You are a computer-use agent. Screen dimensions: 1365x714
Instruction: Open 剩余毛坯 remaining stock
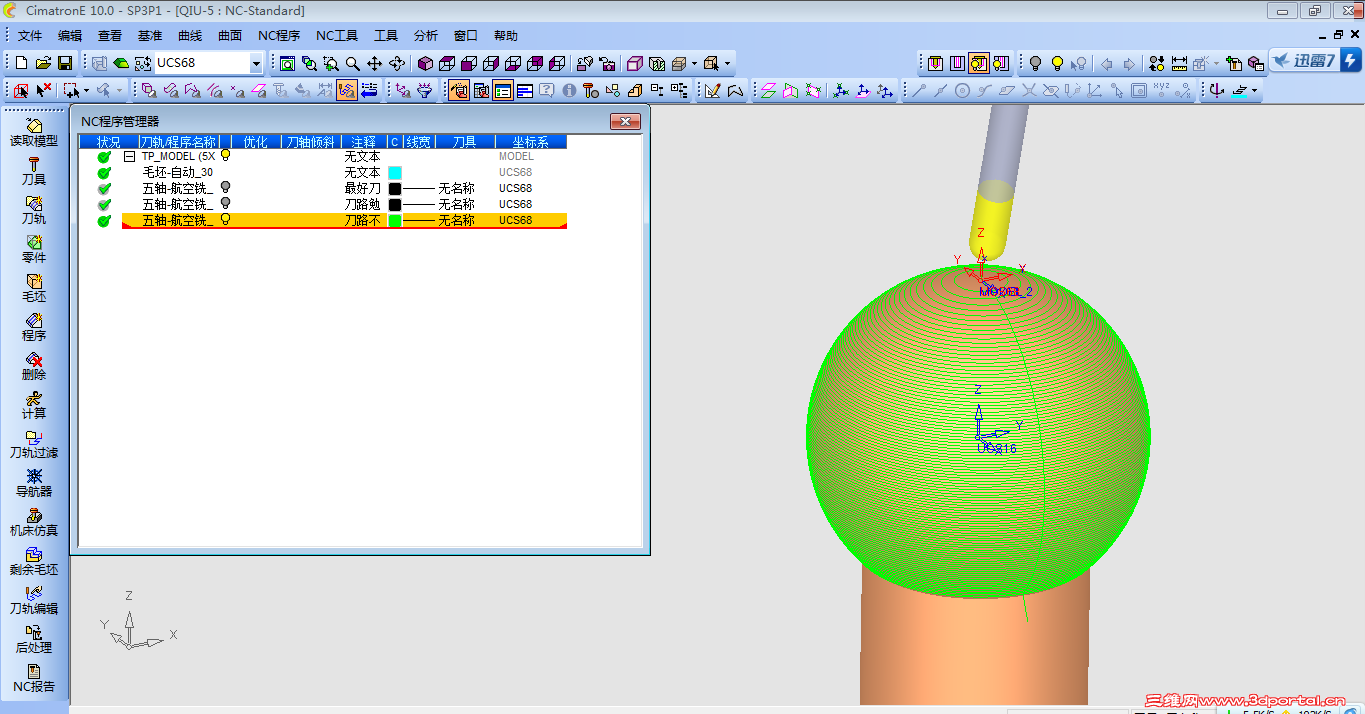click(34, 561)
